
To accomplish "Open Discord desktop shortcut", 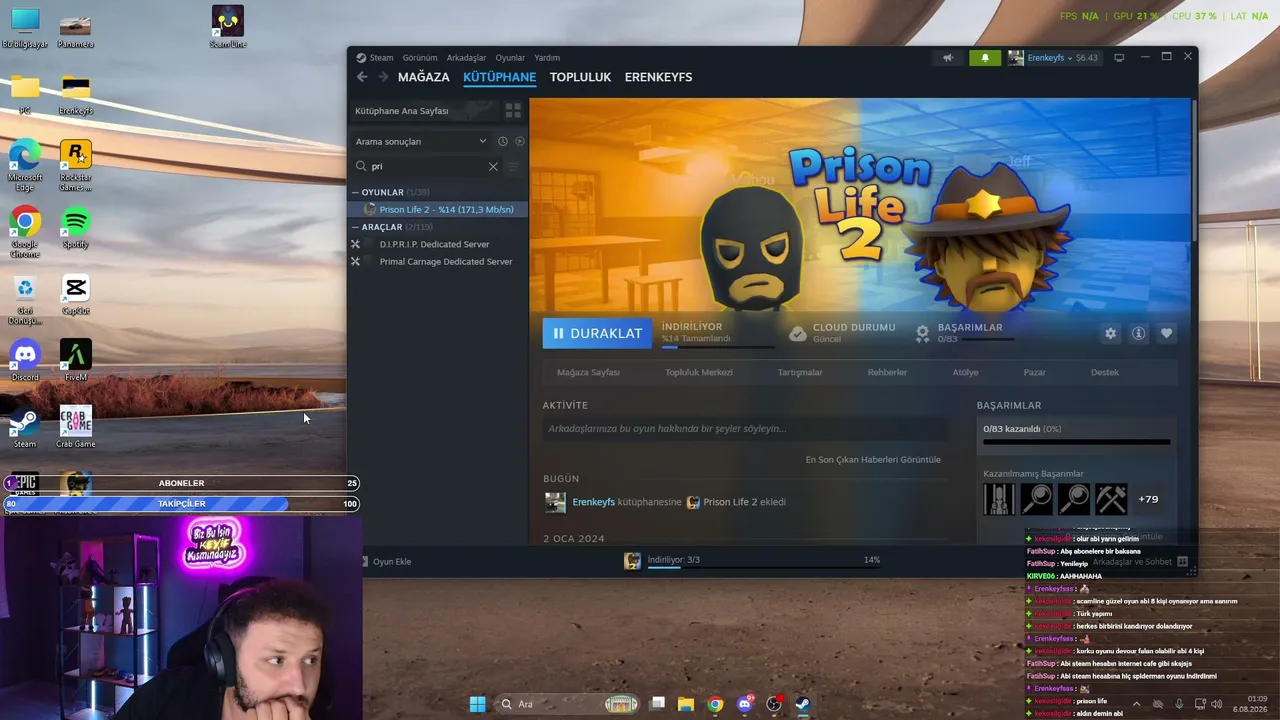I will (25, 360).
